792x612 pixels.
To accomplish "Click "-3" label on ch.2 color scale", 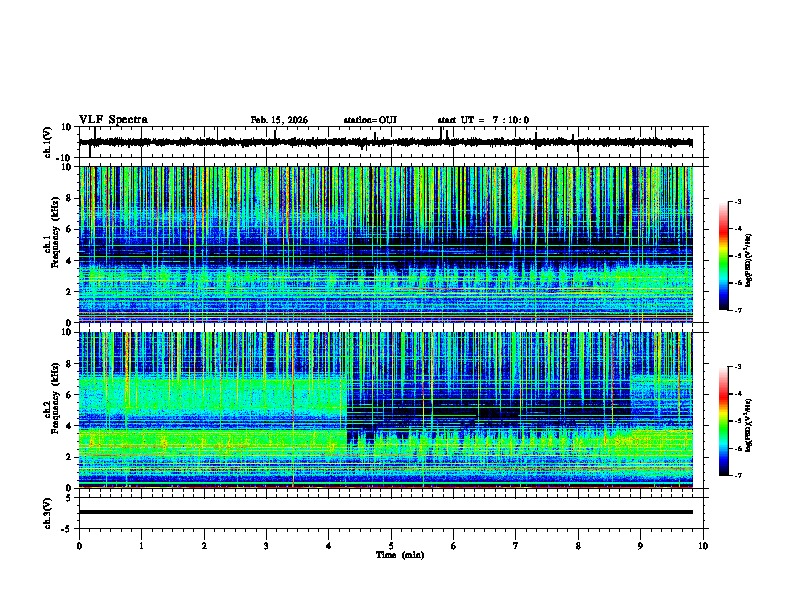I will [738, 367].
